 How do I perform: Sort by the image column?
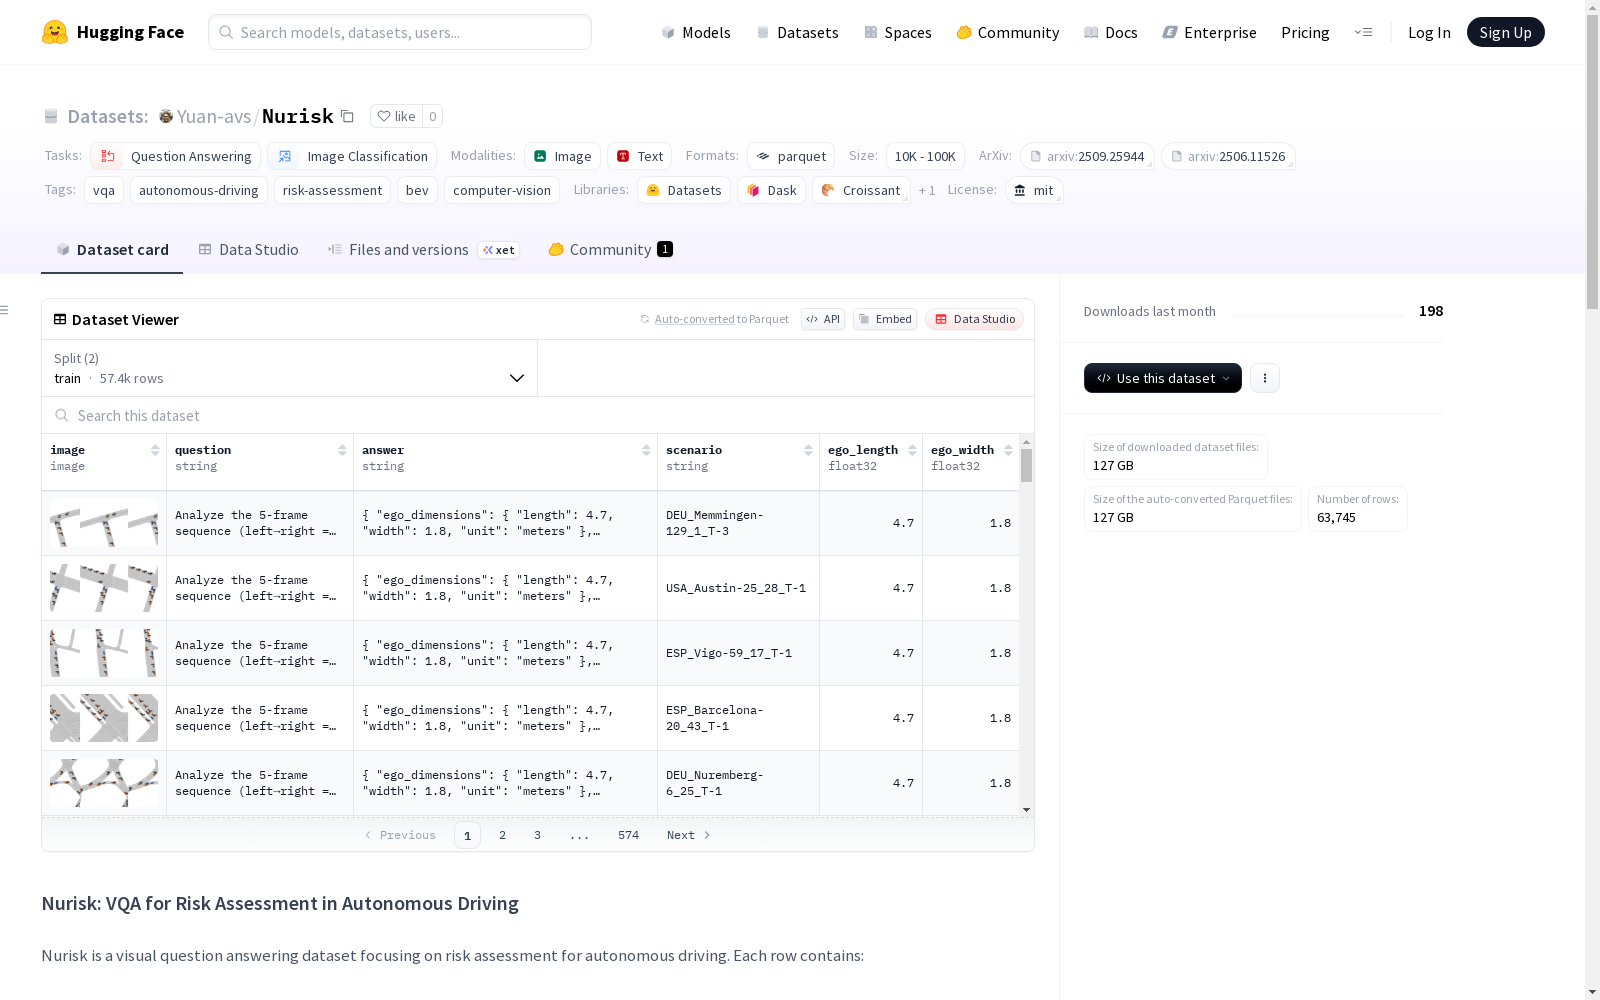[x=155, y=450]
